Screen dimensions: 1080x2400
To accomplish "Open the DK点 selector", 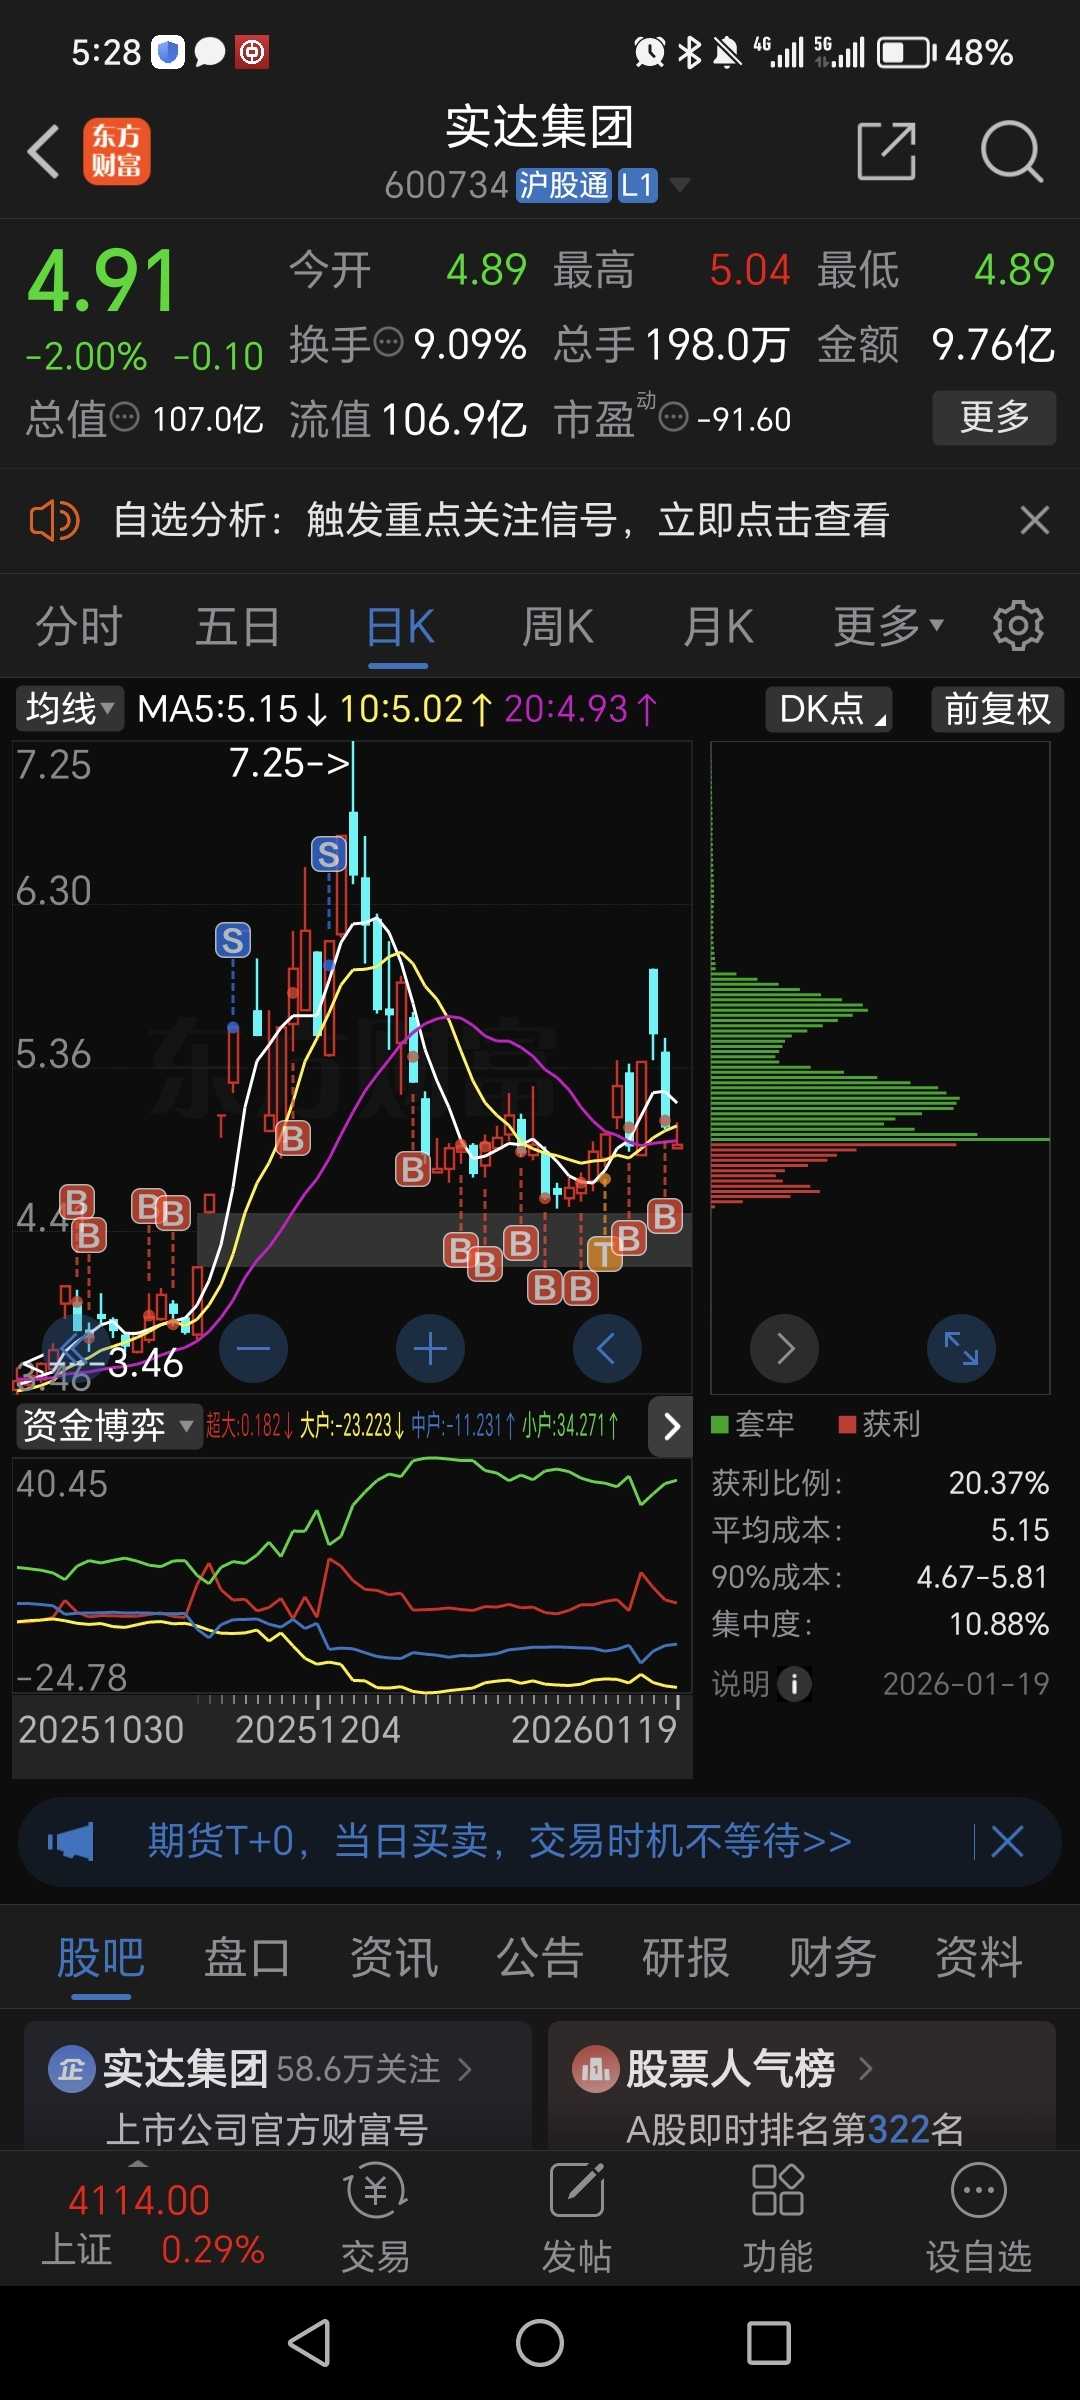I will click(829, 709).
